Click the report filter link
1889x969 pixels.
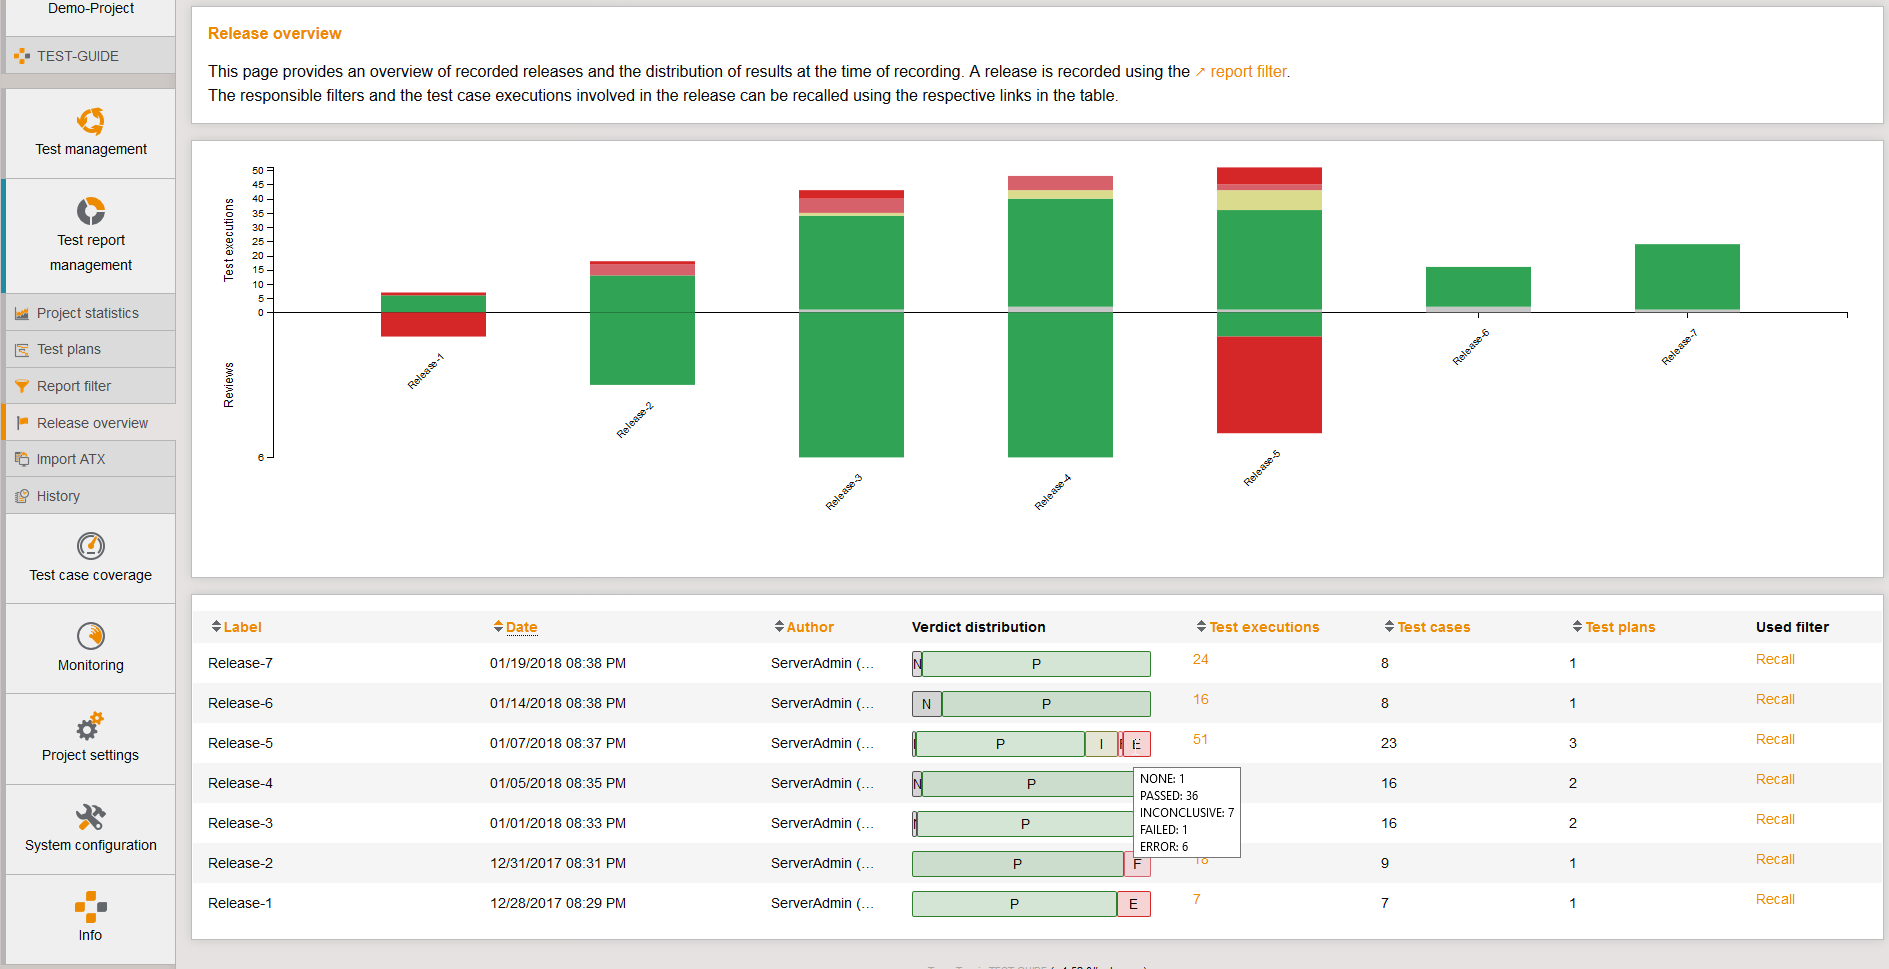pos(1248,72)
